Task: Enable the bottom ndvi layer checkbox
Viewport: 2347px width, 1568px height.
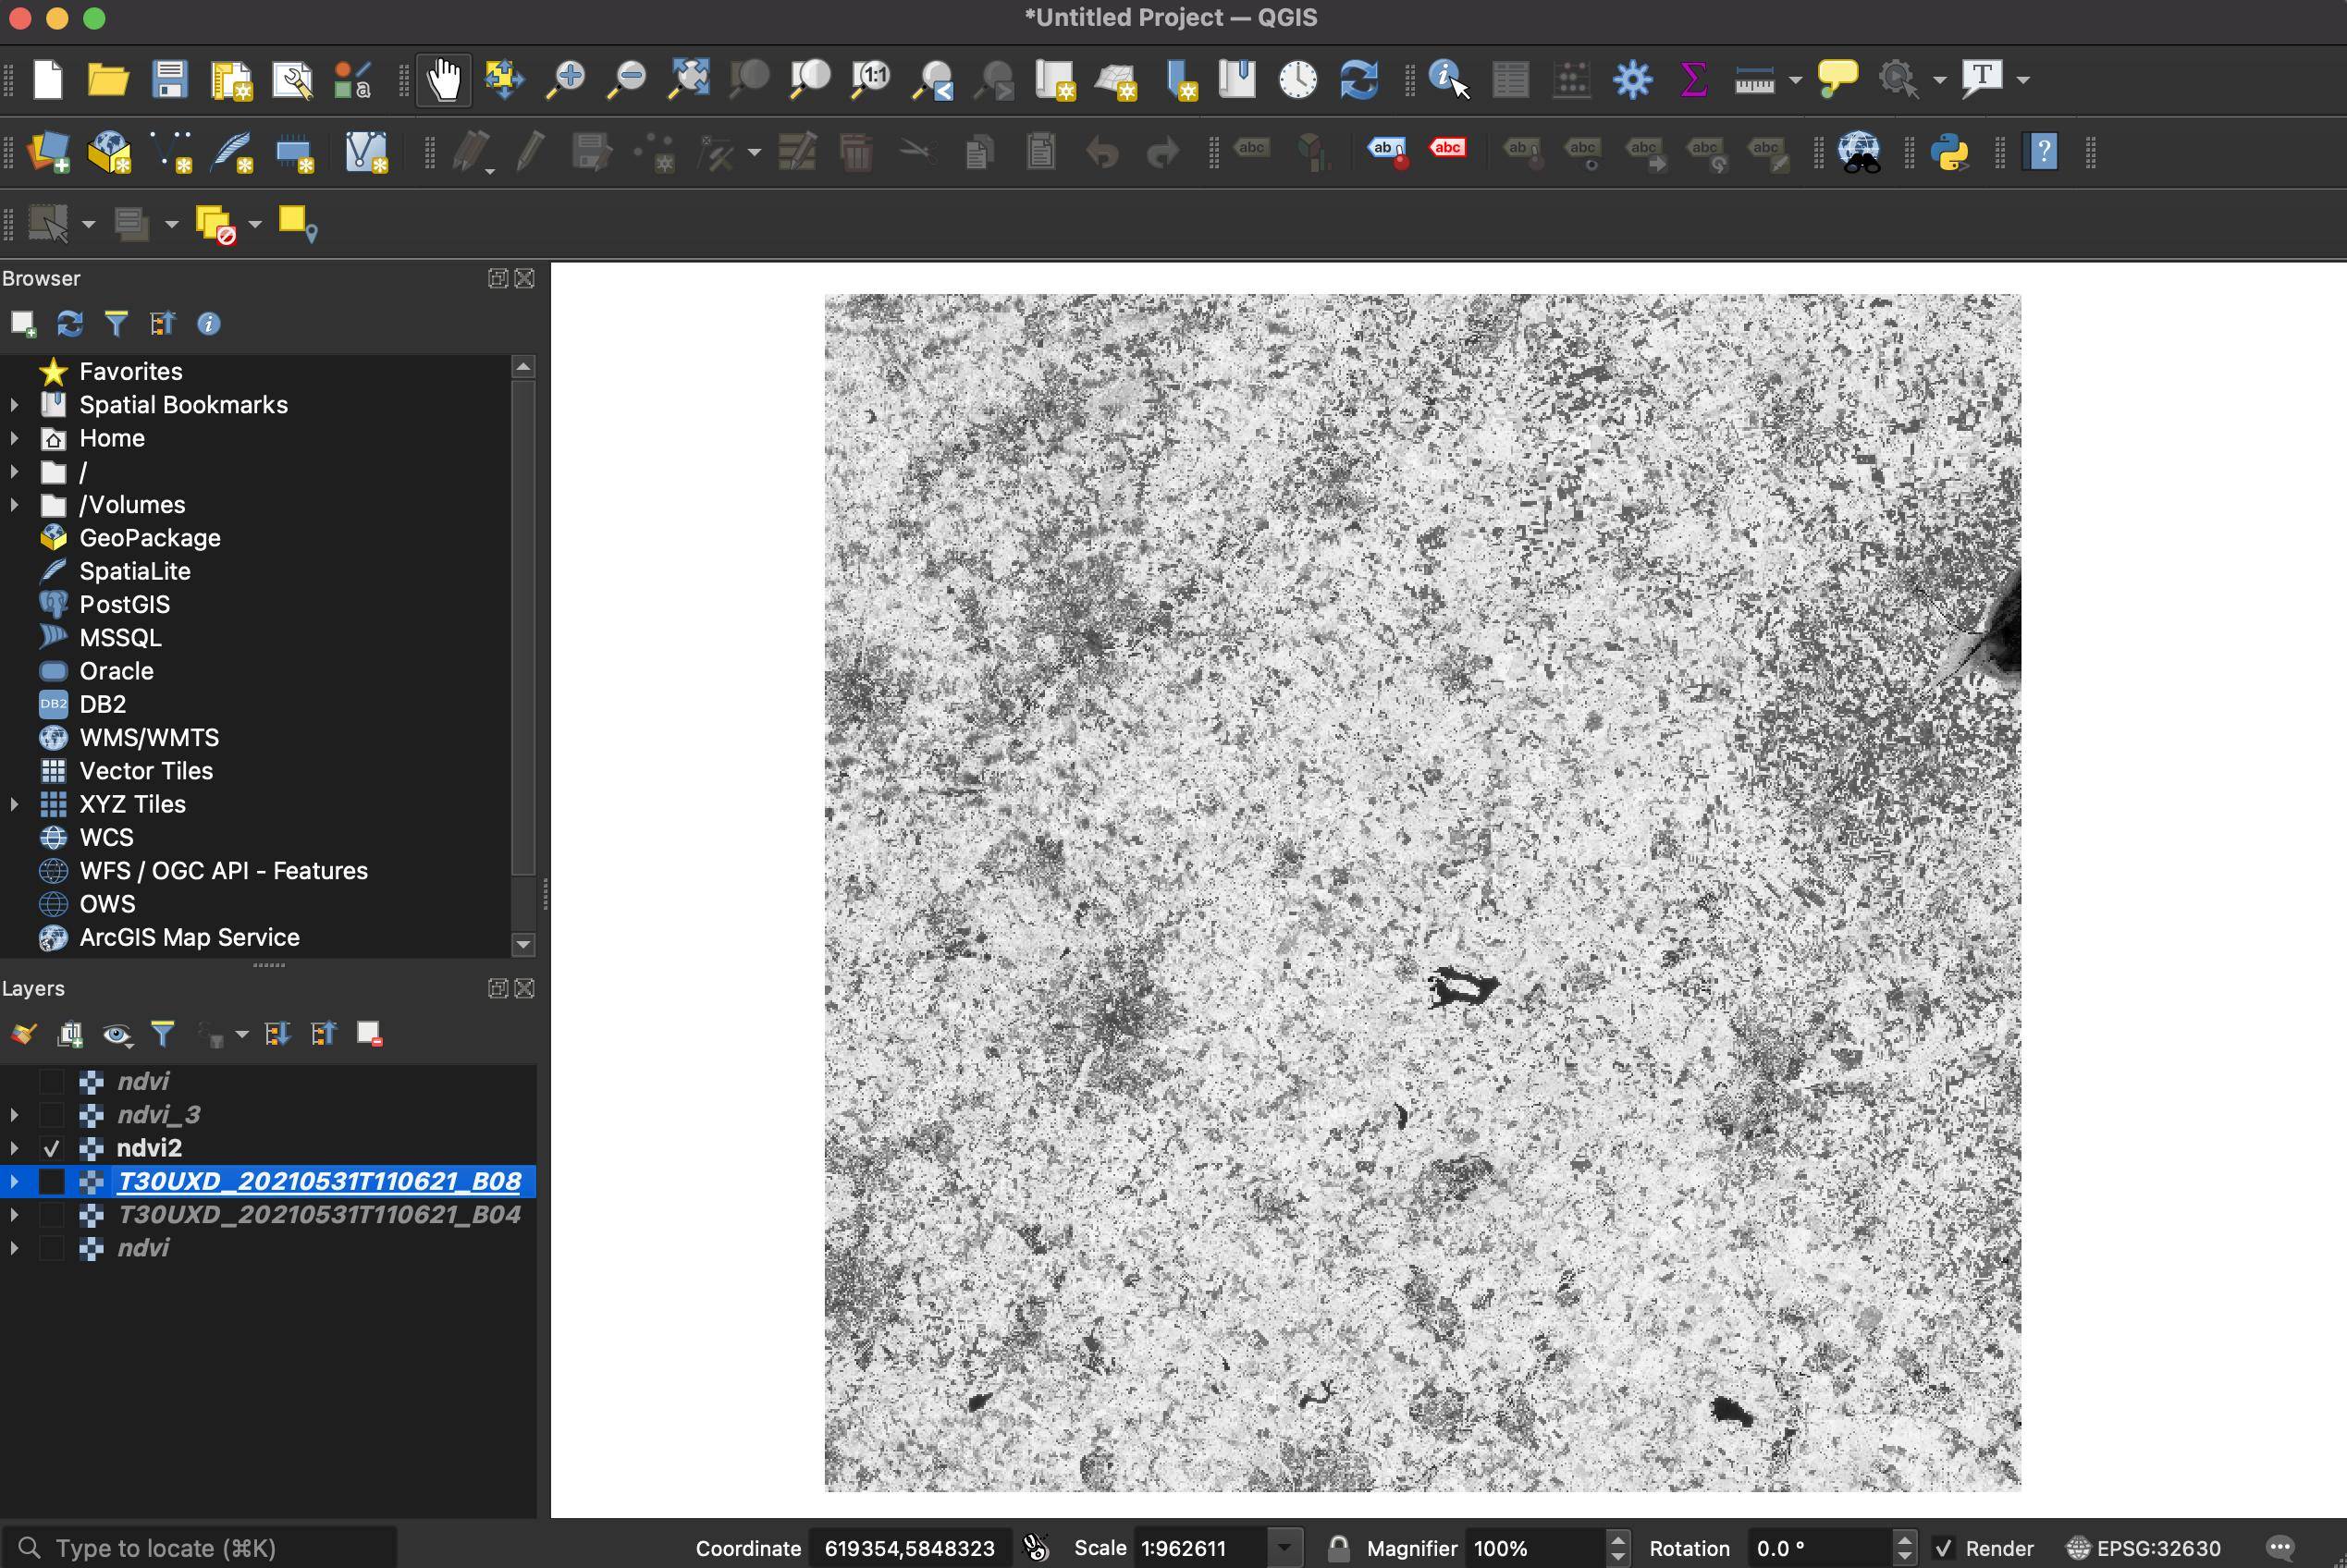Action: point(51,1248)
